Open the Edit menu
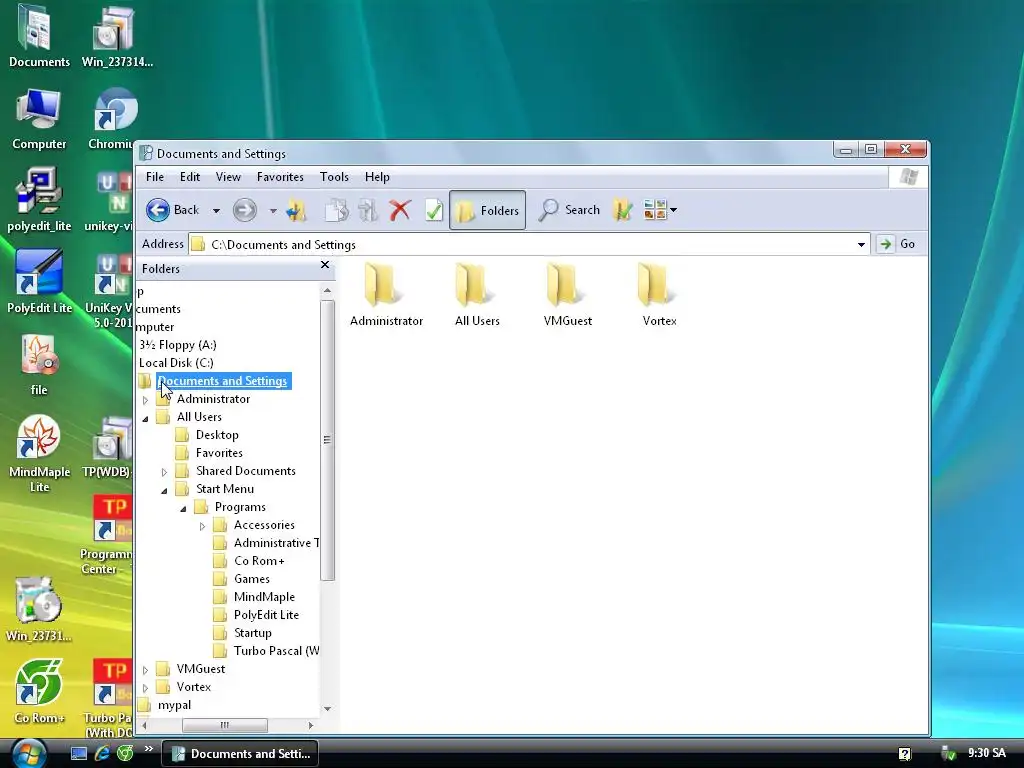 pyautogui.click(x=190, y=177)
